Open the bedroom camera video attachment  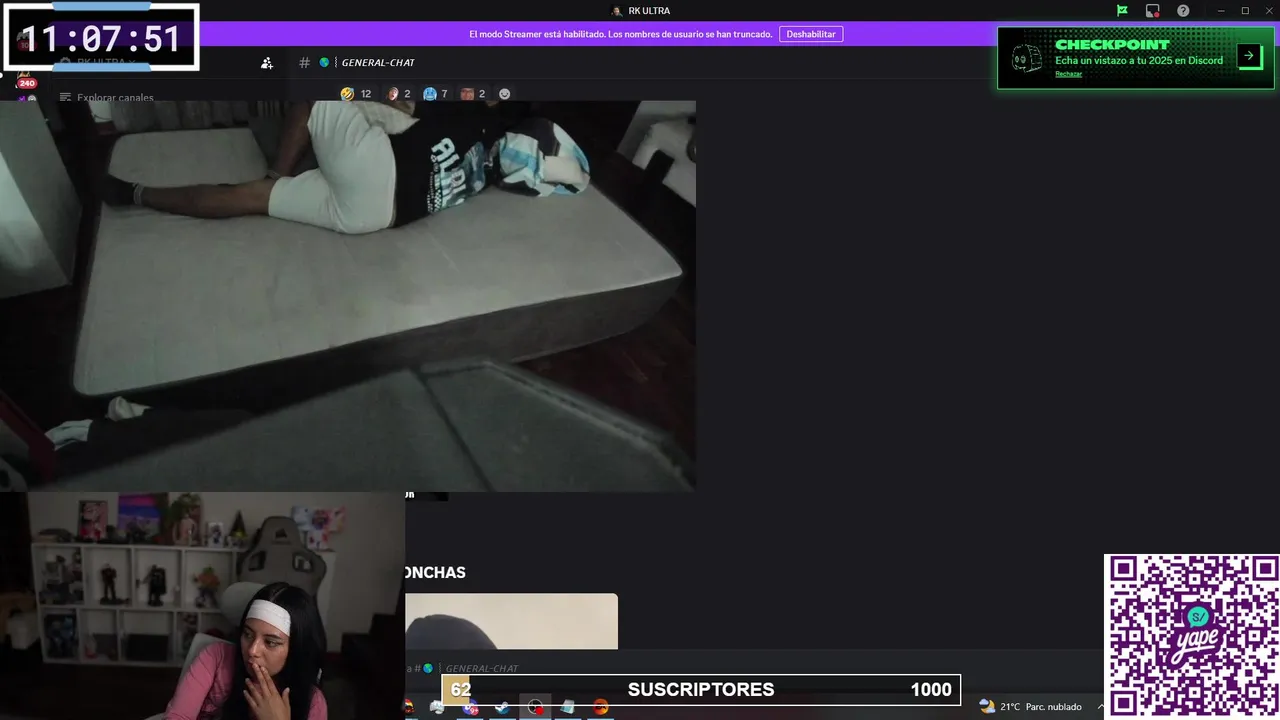[x=348, y=295]
